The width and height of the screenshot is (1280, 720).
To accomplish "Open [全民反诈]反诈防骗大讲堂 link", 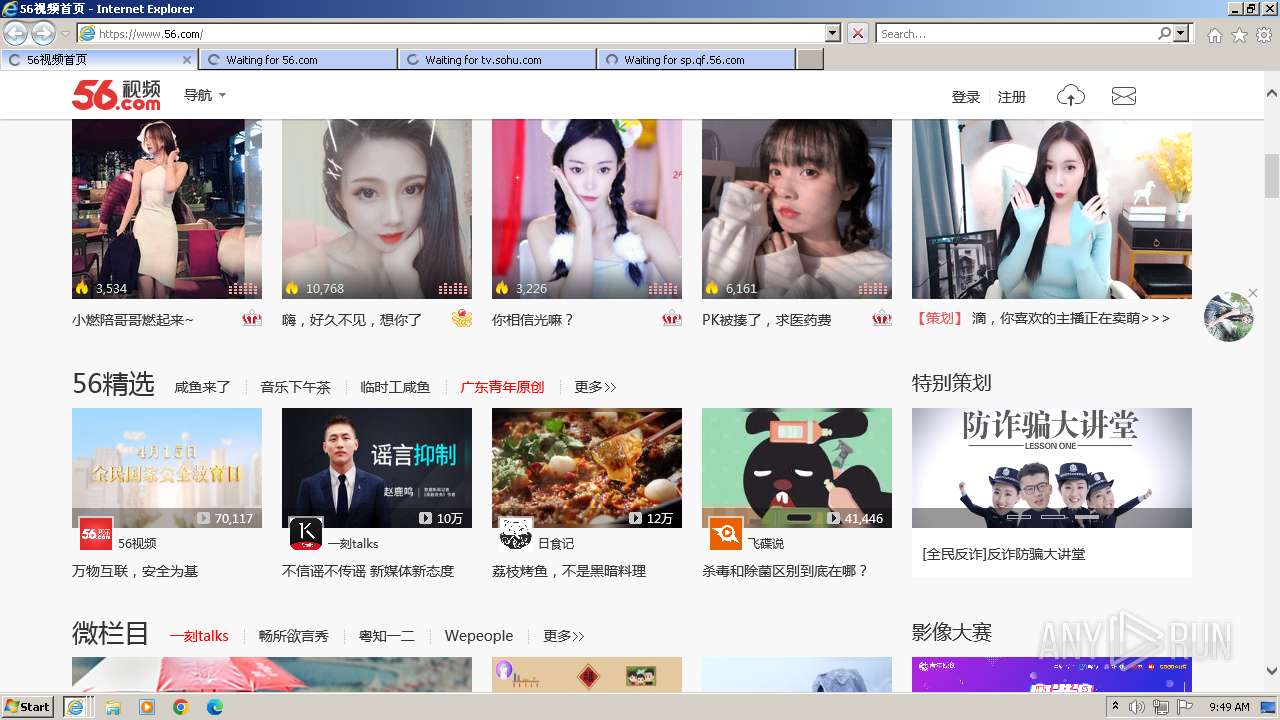I will pos(1003,554).
